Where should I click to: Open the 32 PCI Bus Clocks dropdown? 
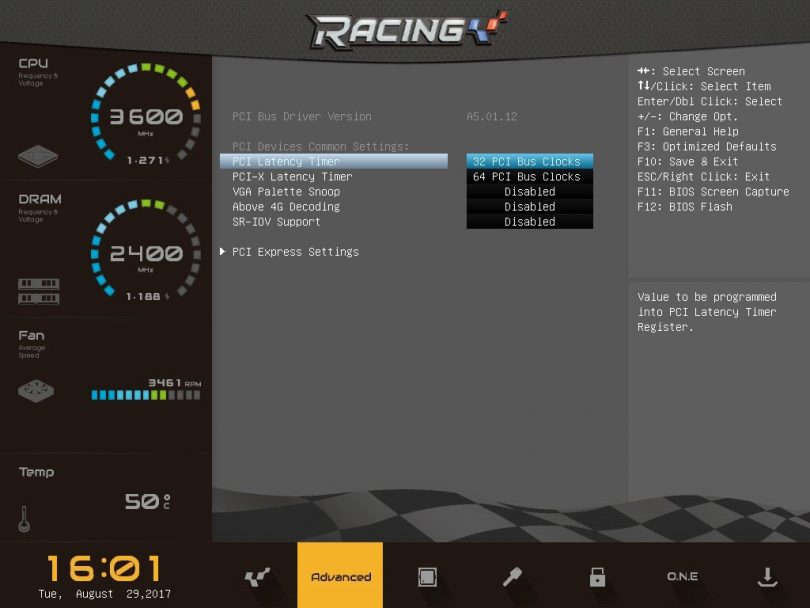[x=529, y=161]
